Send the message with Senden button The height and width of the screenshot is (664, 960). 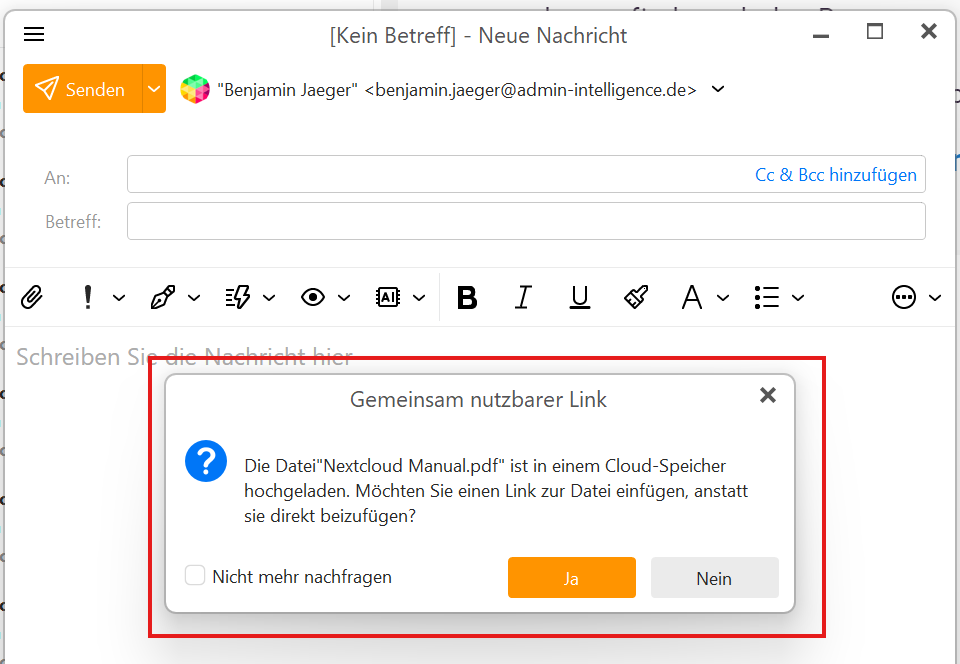83,89
